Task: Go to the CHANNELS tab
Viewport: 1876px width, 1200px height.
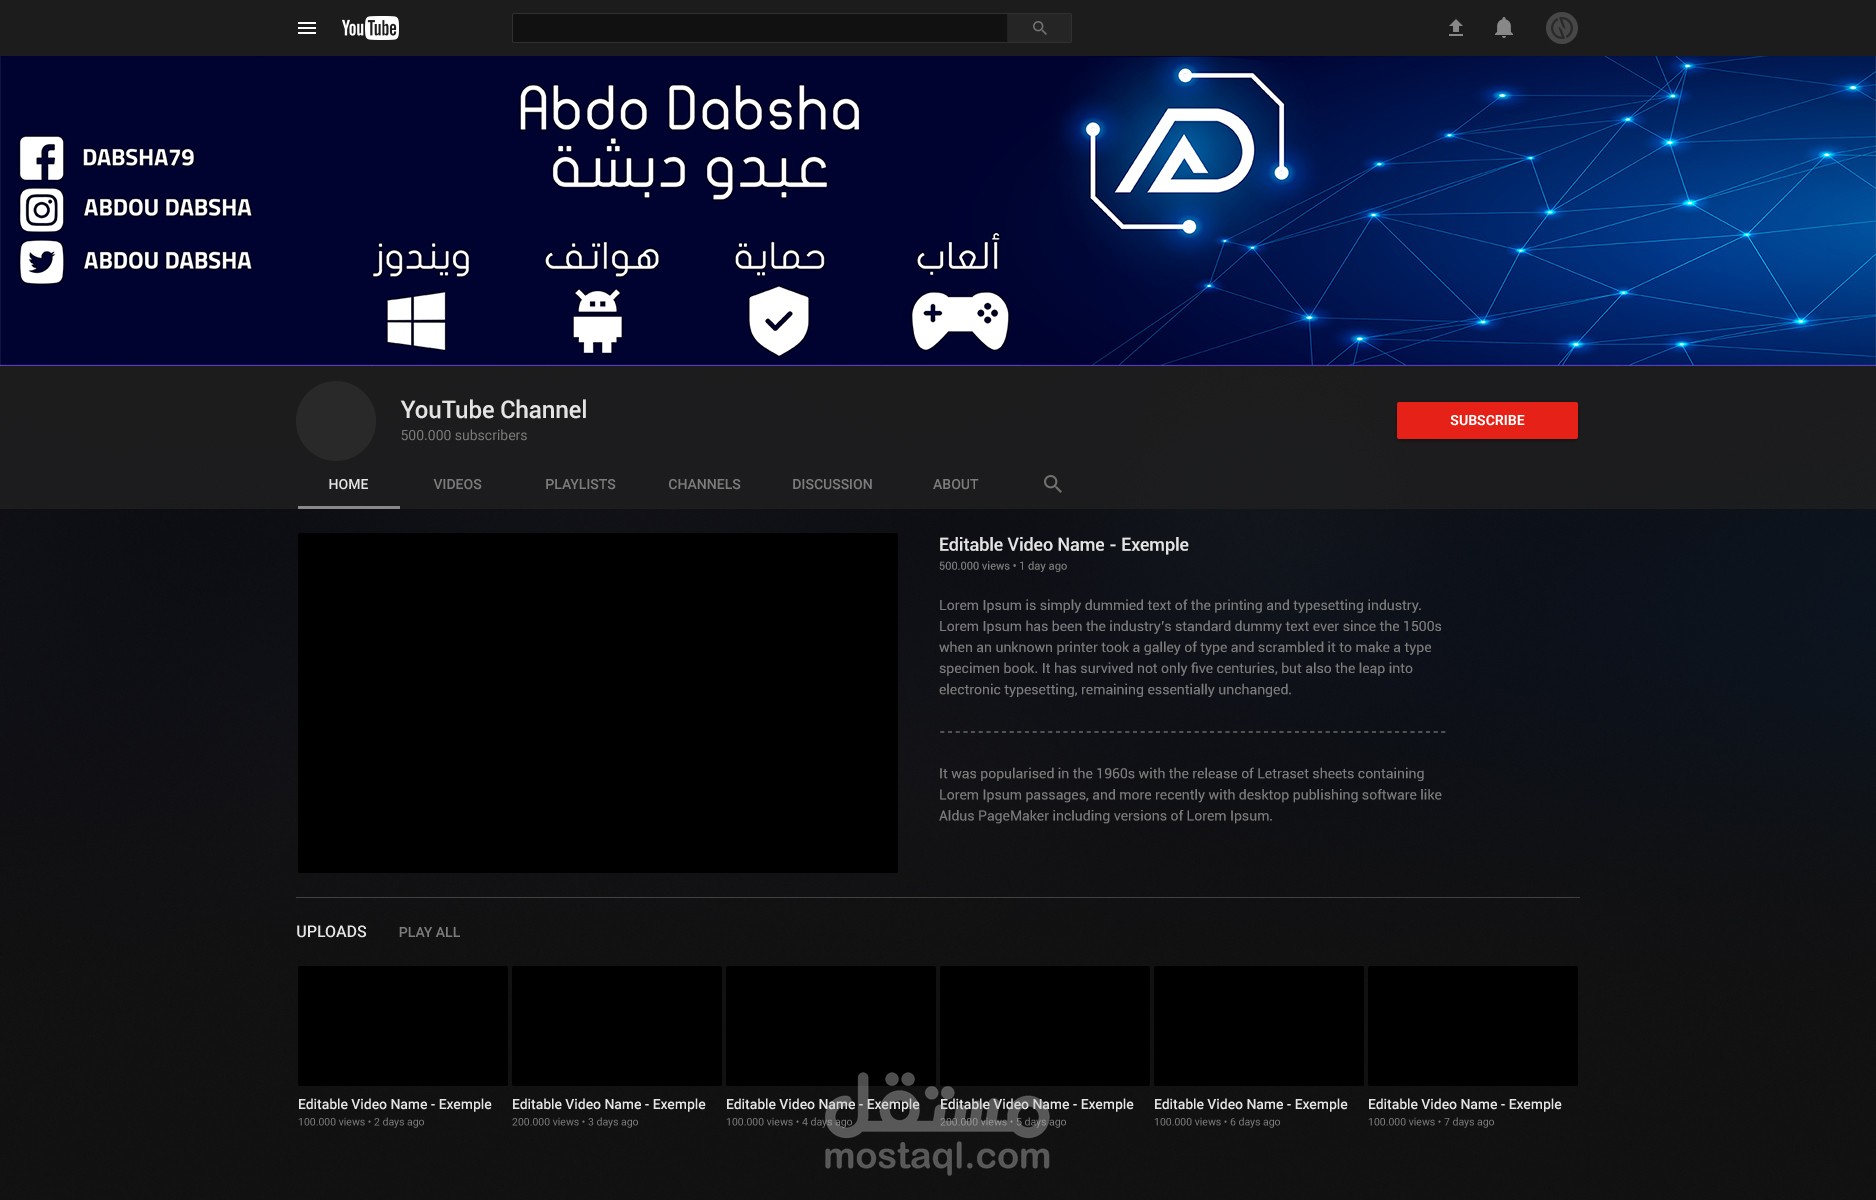Action: click(x=704, y=484)
